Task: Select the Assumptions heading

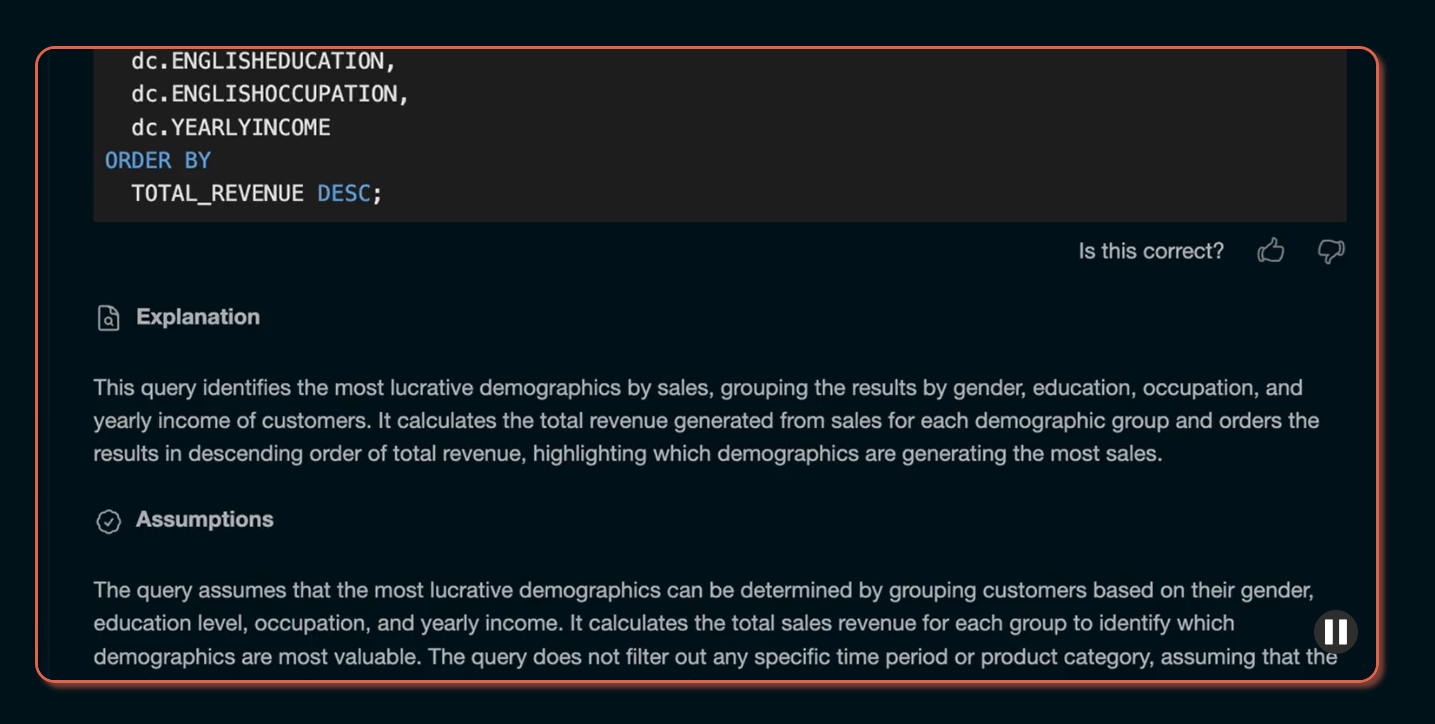Action: pyautogui.click(x=205, y=520)
